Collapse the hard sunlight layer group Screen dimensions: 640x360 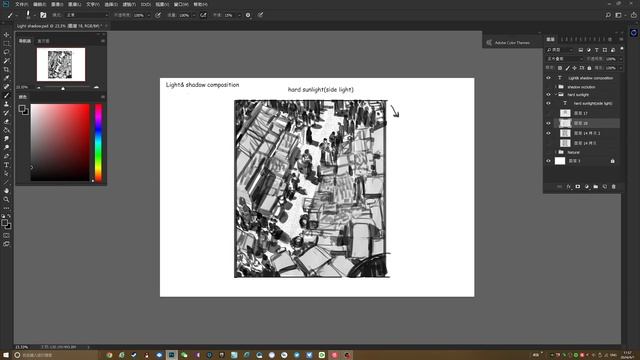tap(556, 94)
